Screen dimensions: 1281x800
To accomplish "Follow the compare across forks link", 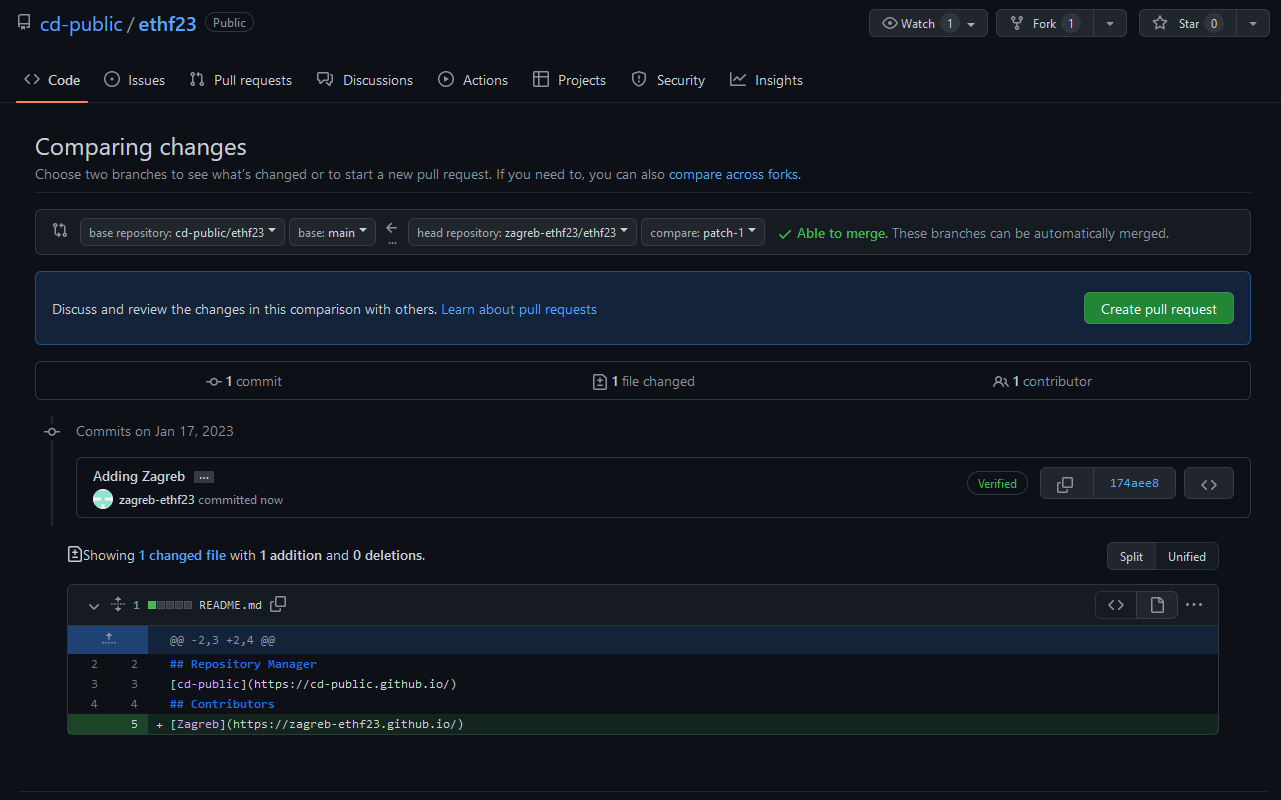I will [x=733, y=174].
